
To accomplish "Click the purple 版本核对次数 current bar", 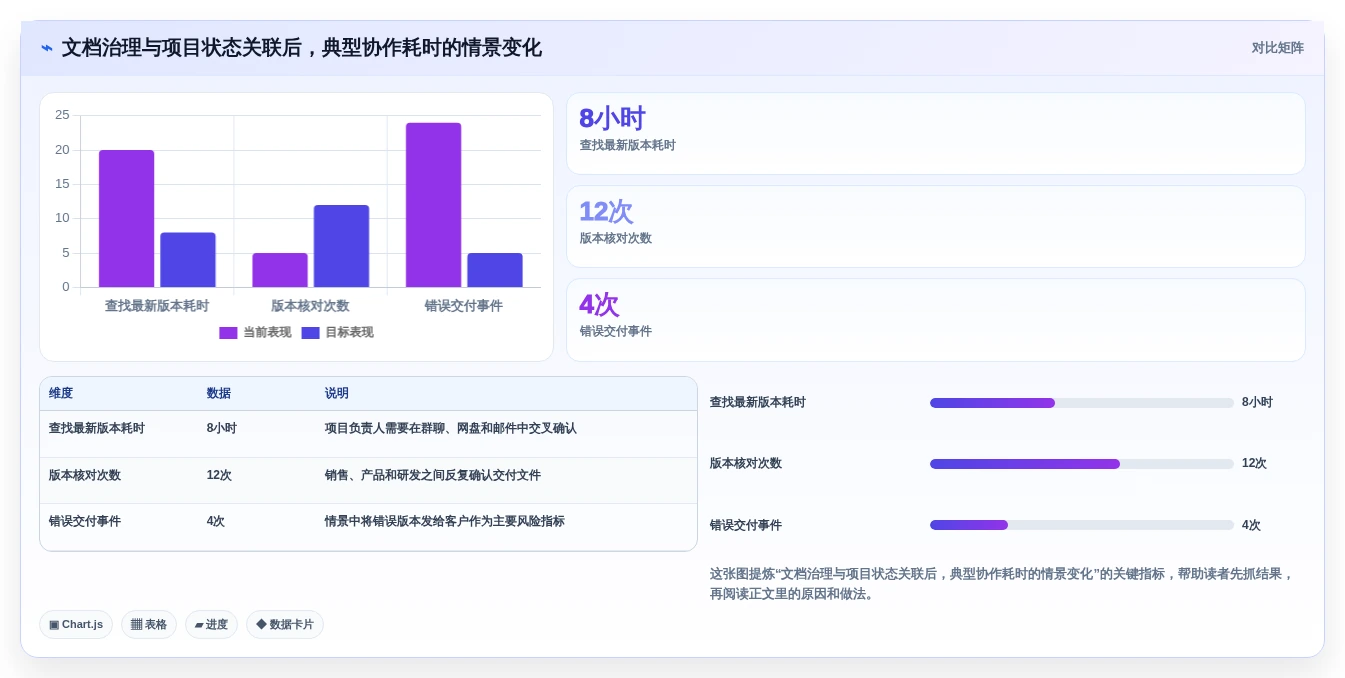I will click(x=280, y=270).
